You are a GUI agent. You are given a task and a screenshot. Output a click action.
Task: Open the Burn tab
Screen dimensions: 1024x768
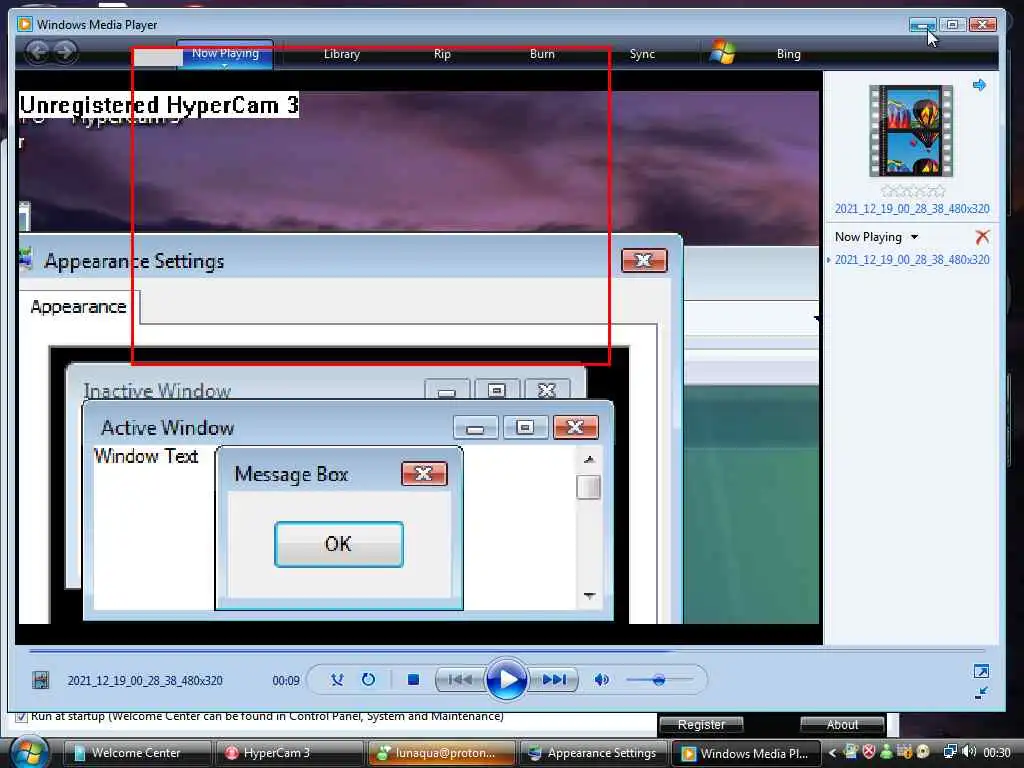[x=542, y=54]
